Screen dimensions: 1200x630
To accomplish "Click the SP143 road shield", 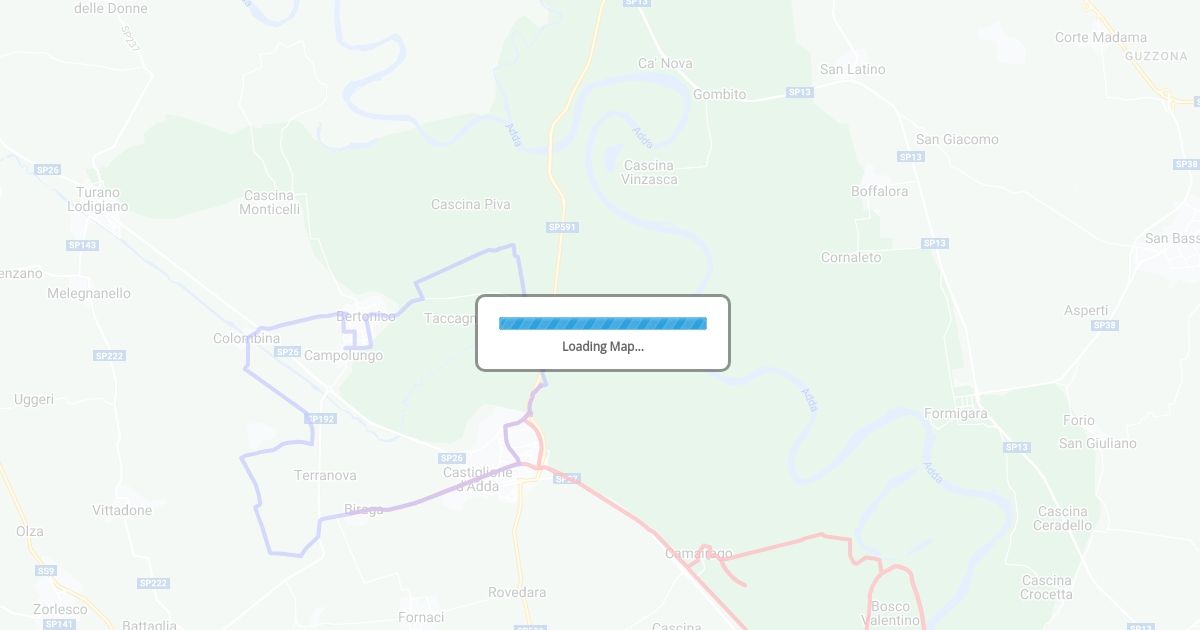I will click(x=82, y=245).
